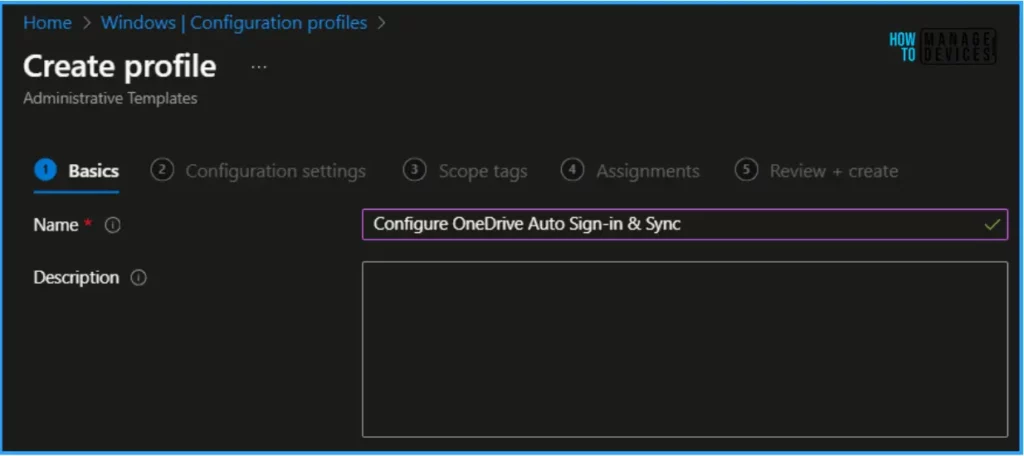This screenshot has width=1024, height=456.
Task: Go to the Scope tags step
Action: [x=465, y=171]
